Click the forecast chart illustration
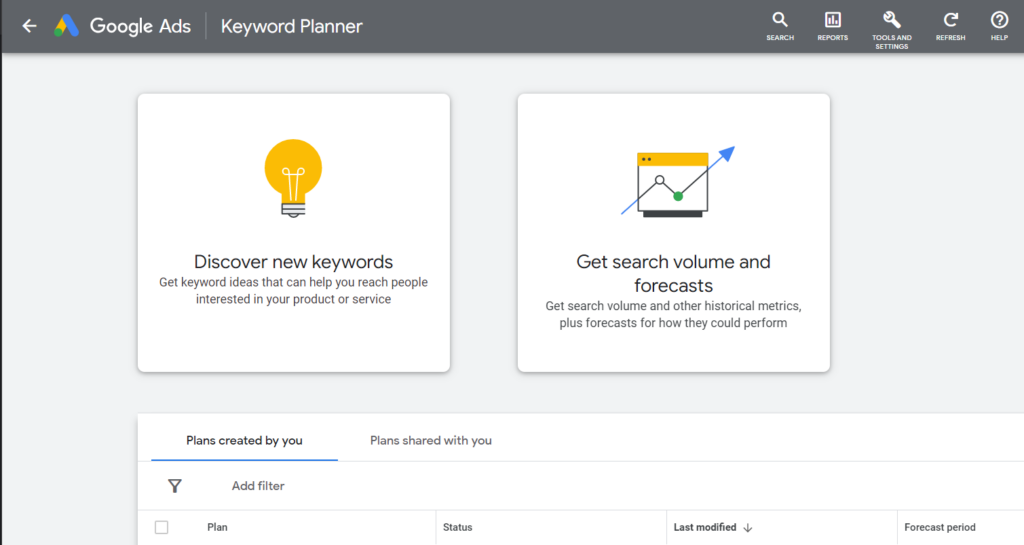The image size is (1024, 545). (x=678, y=182)
